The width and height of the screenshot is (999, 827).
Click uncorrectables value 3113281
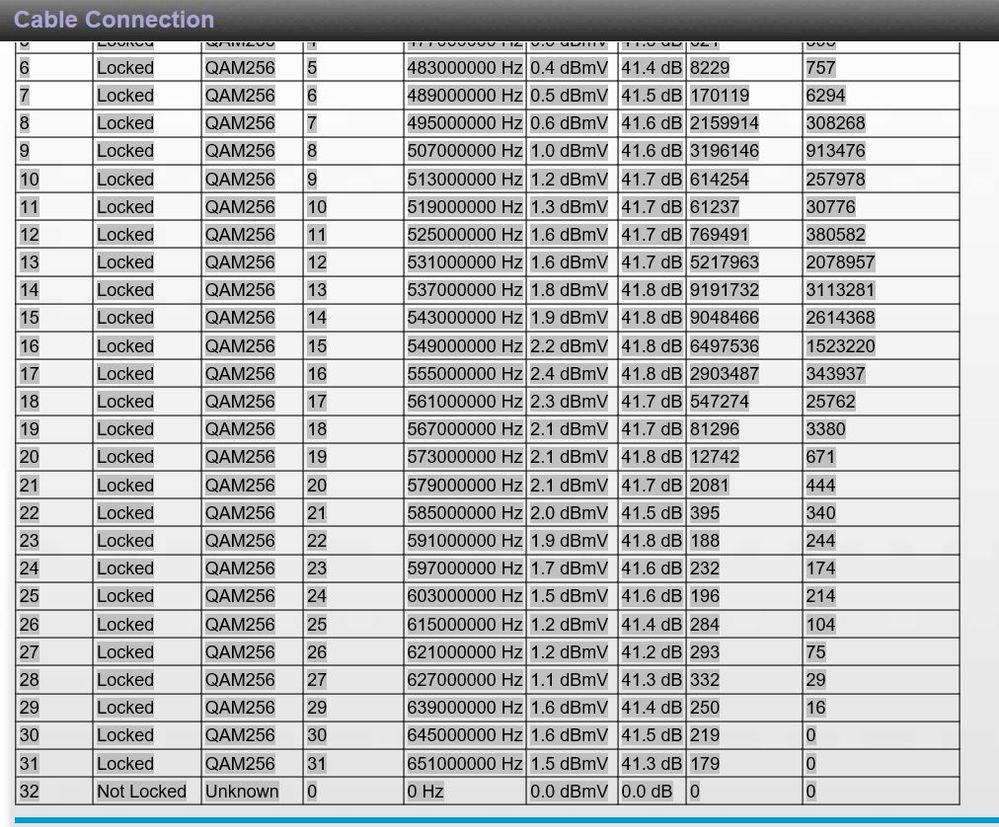tap(840, 290)
